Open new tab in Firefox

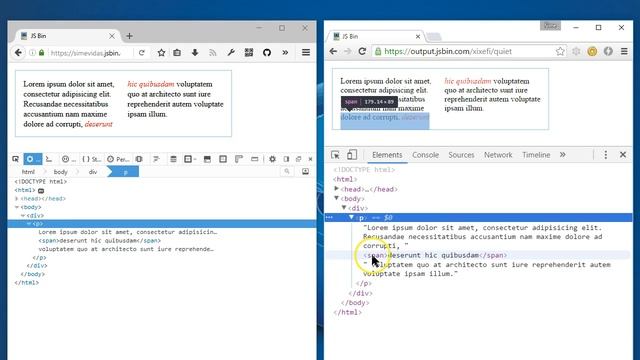129,36
